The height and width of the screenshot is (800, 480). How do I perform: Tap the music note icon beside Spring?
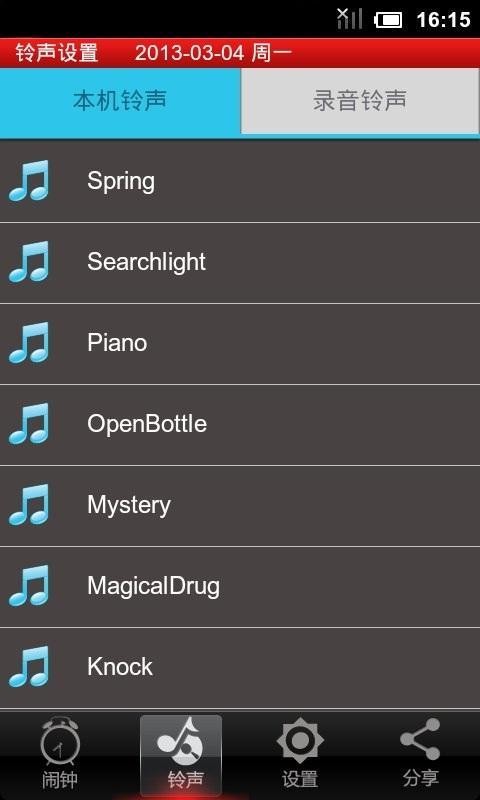29,181
